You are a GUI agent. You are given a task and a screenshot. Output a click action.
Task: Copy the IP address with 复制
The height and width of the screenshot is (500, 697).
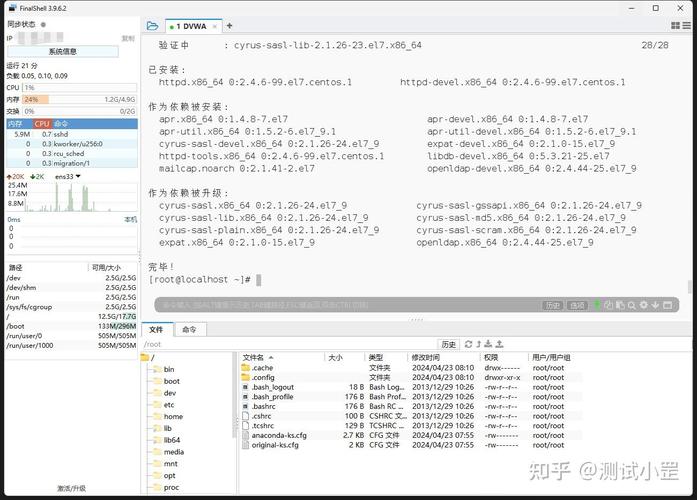tap(128, 39)
